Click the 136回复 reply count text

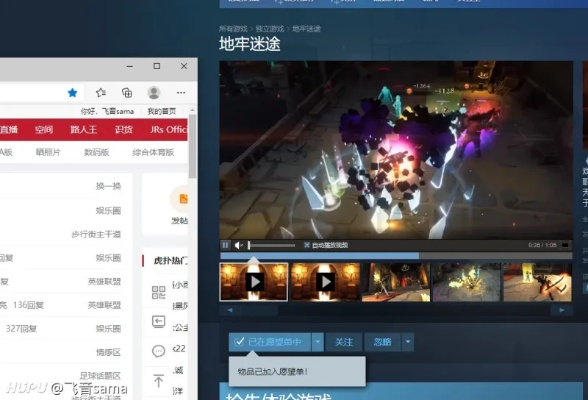pos(28,305)
